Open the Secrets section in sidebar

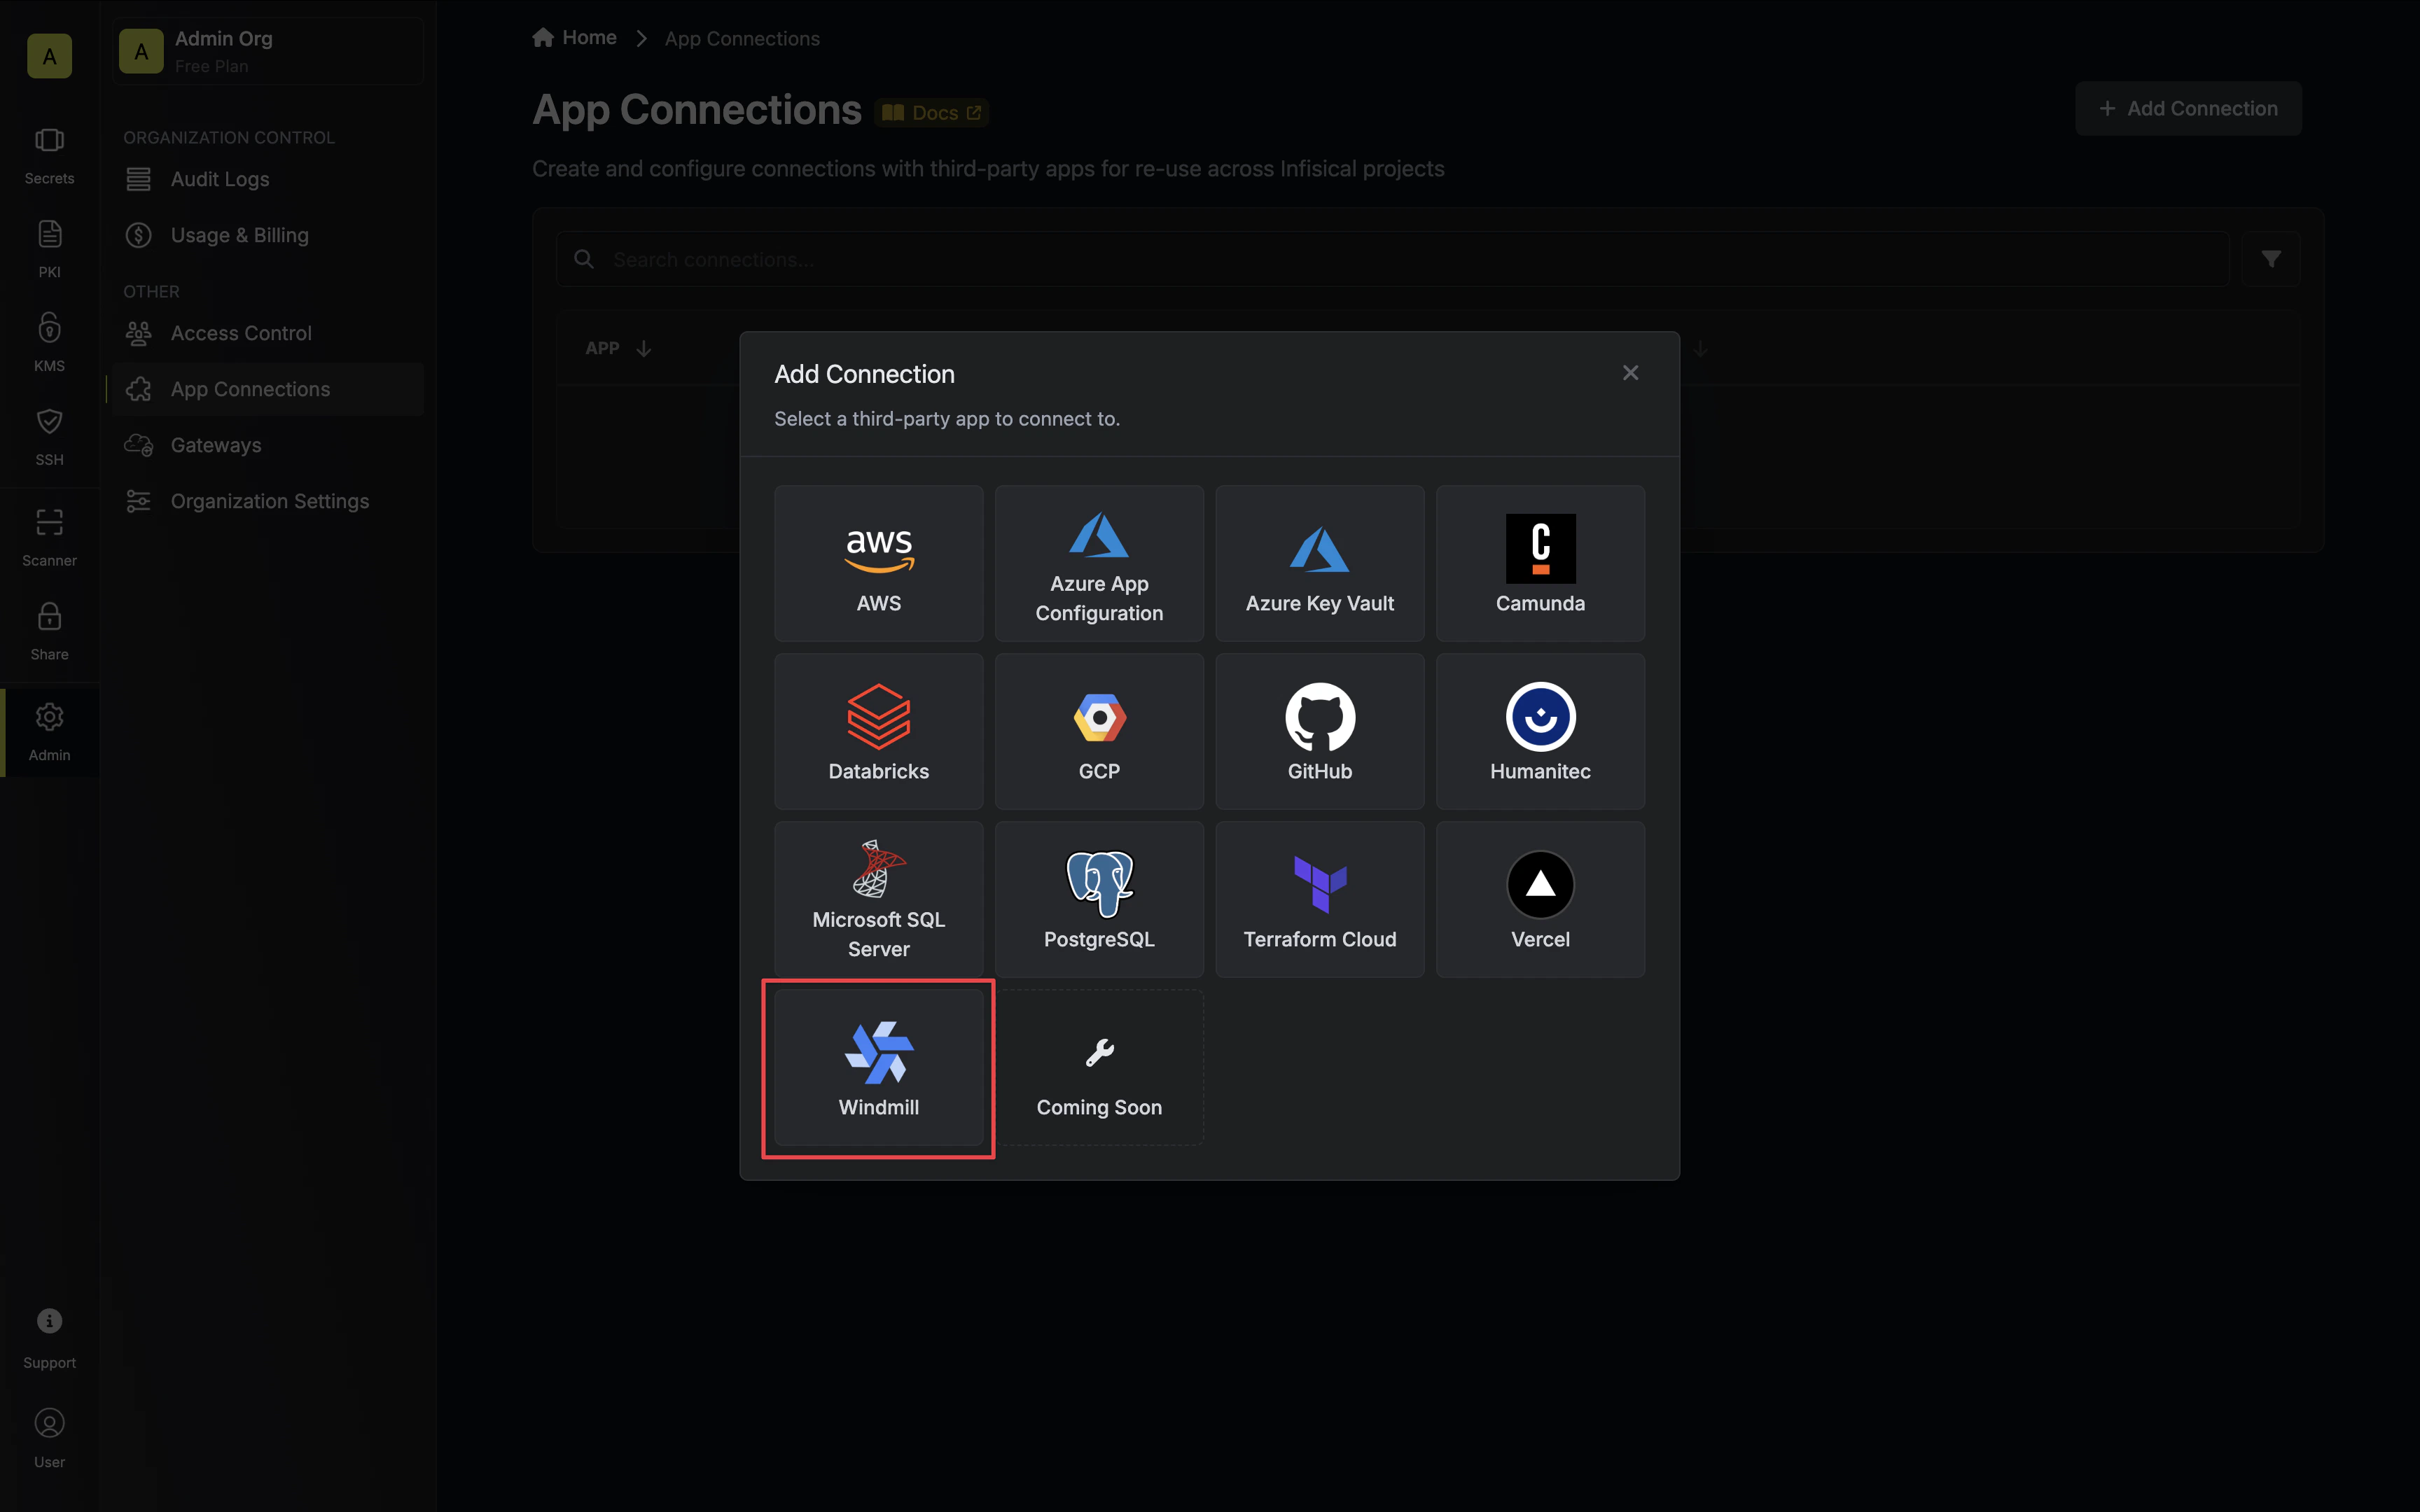pyautogui.click(x=49, y=156)
